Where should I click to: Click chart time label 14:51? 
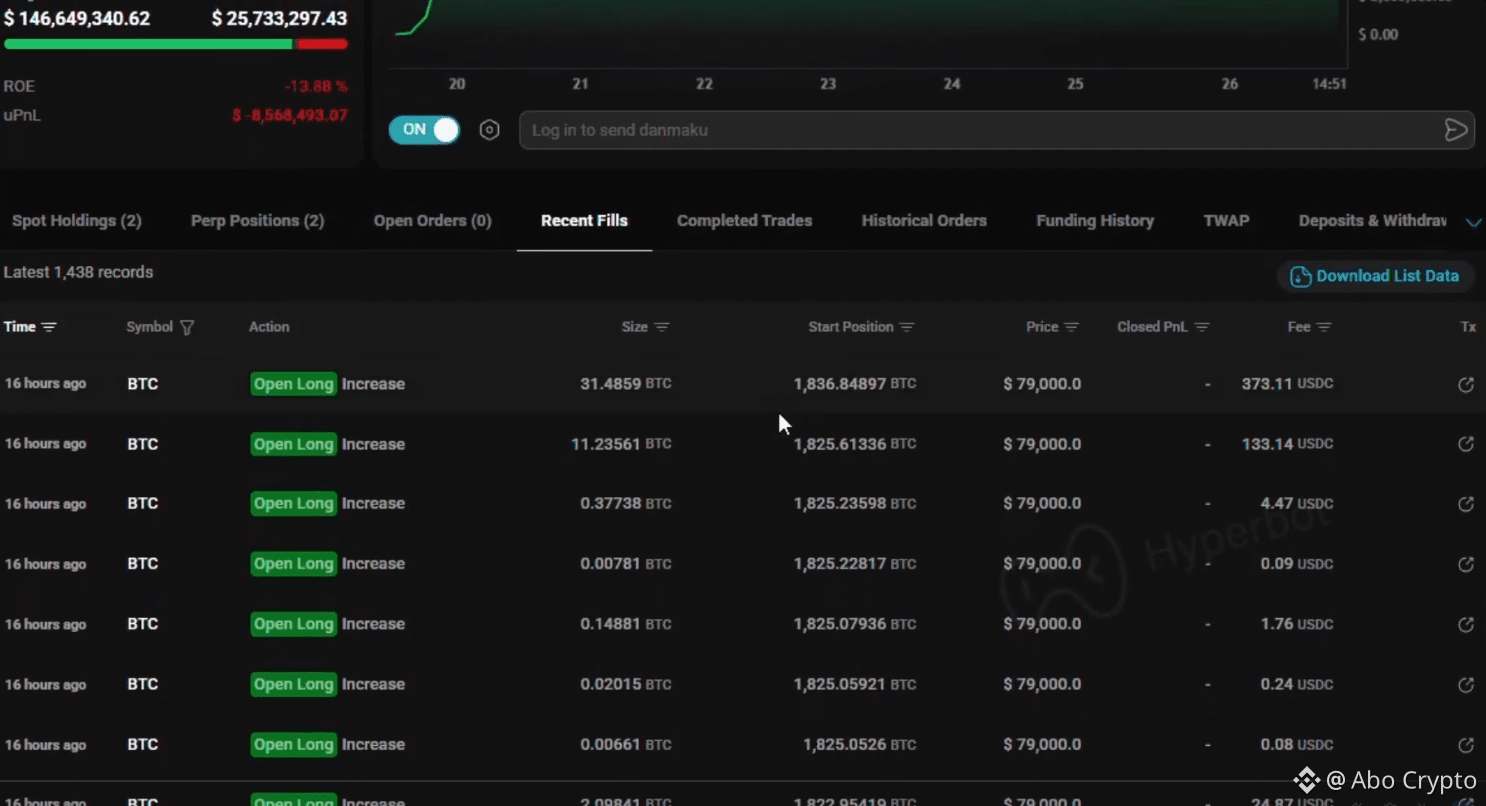[x=1329, y=84]
